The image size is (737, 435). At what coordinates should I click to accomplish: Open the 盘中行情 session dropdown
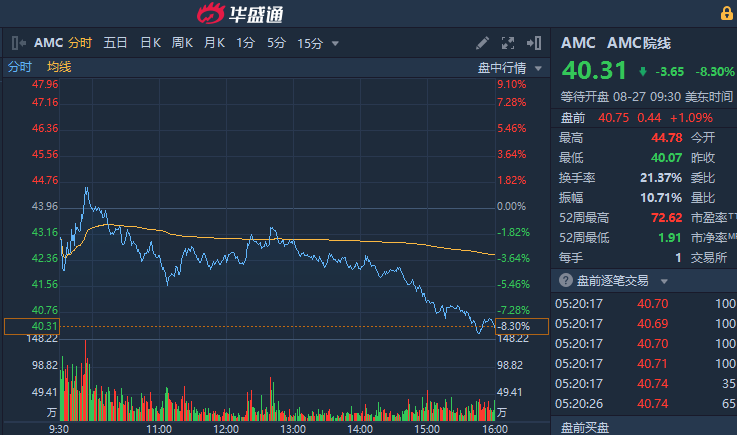(x=509, y=67)
